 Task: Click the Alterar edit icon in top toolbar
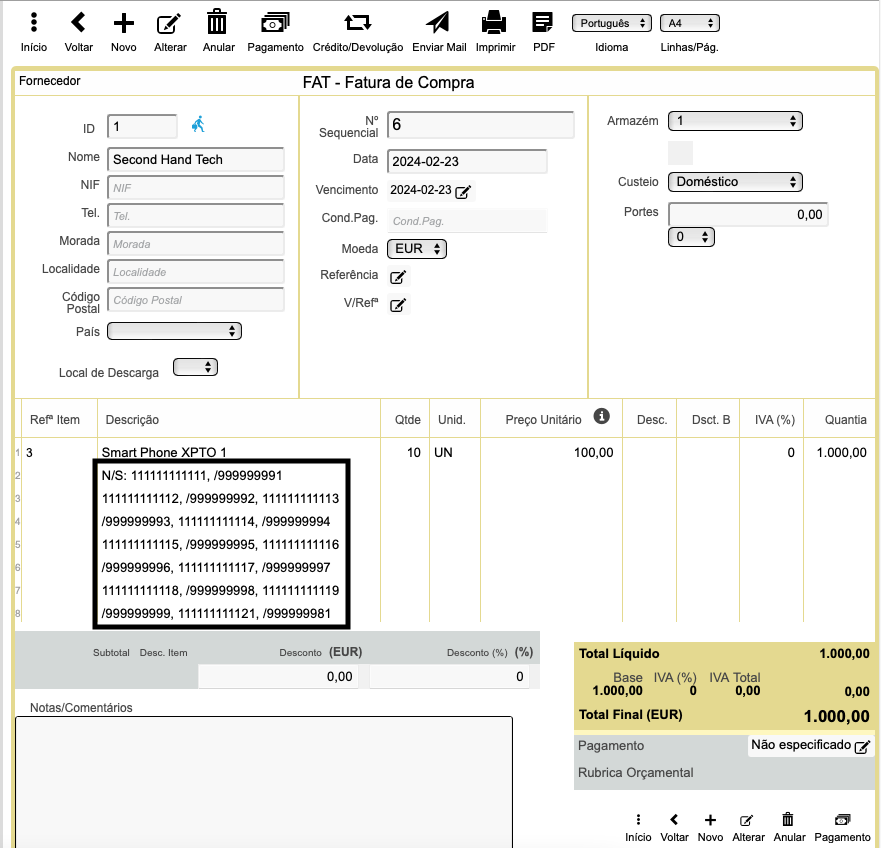169,23
